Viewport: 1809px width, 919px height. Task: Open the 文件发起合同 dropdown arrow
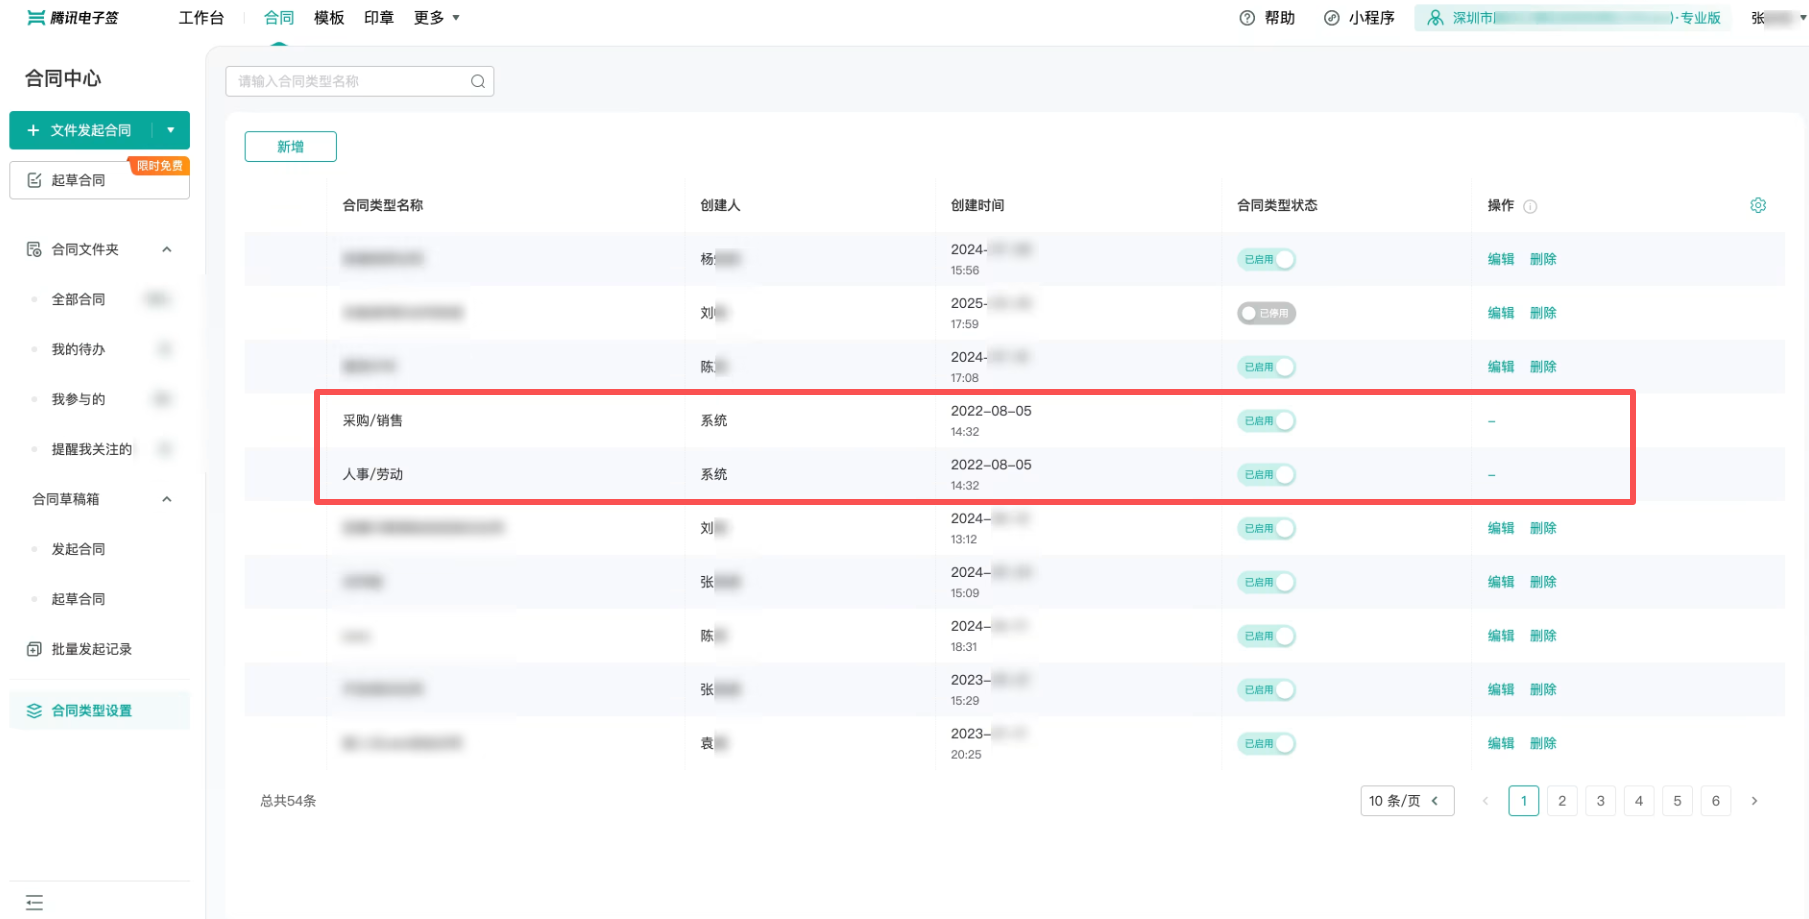point(171,130)
